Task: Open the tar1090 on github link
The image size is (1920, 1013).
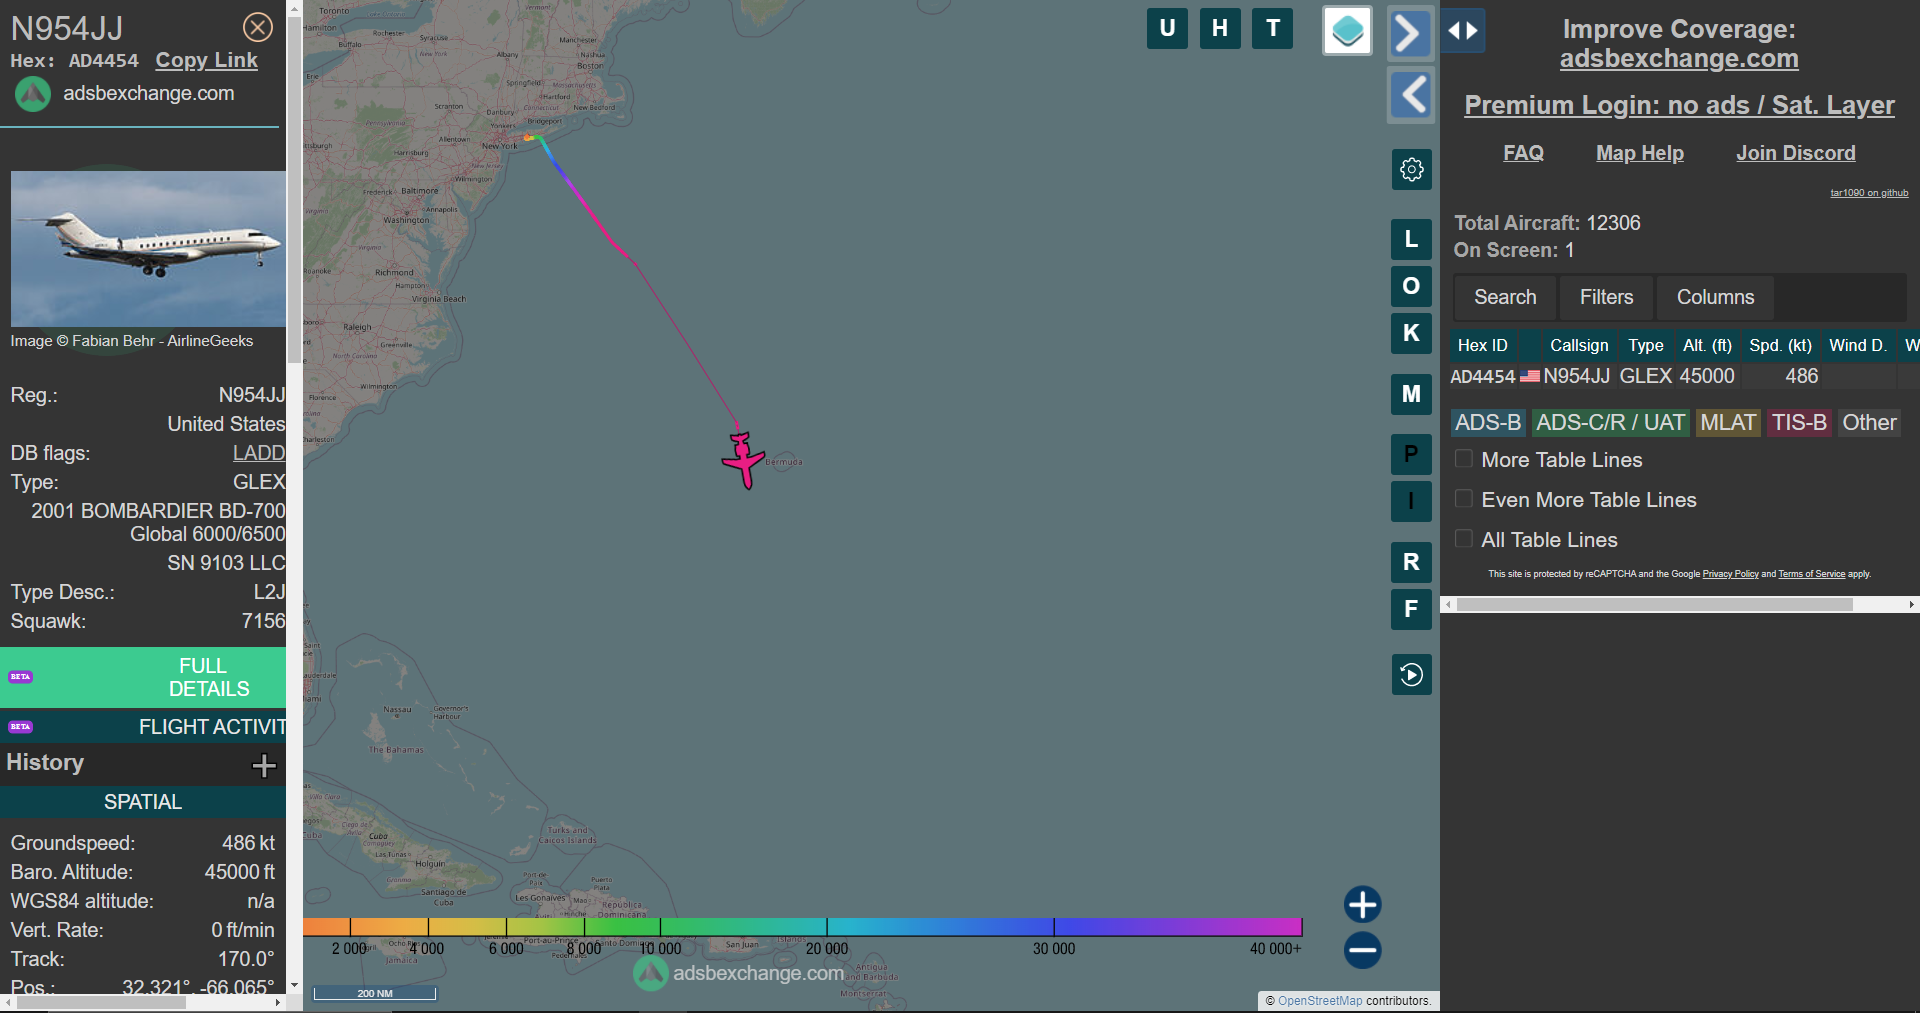Action: coord(1869,193)
